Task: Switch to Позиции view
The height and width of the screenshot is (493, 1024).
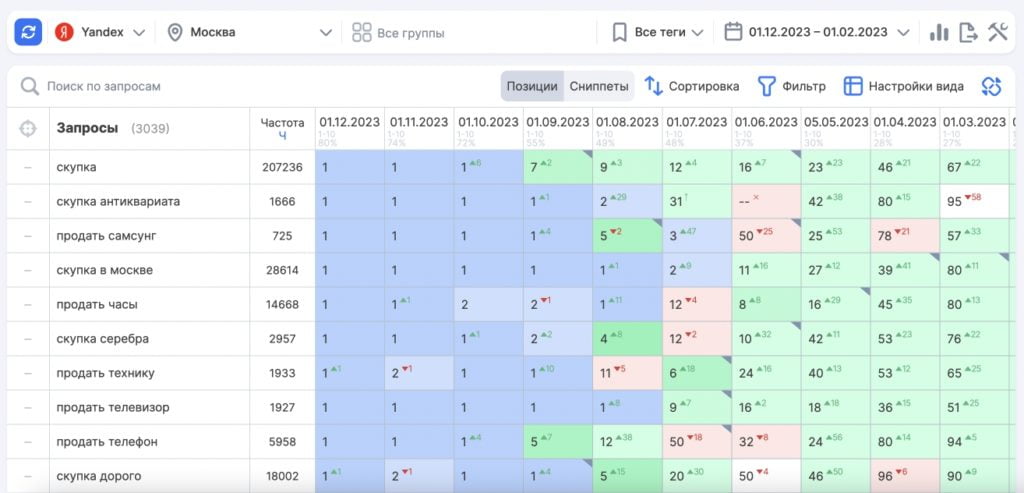Action: pos(532,86)
